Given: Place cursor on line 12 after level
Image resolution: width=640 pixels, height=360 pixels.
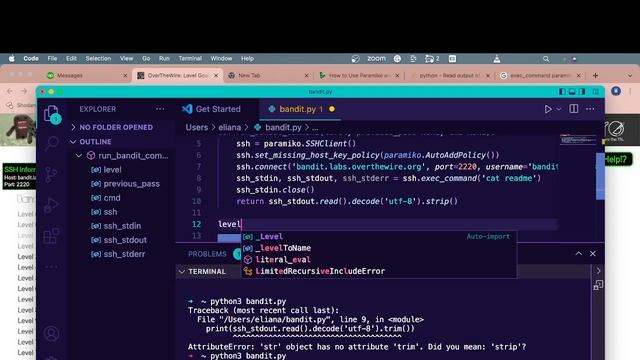Looking at the screenshot, I should point(242,224).
